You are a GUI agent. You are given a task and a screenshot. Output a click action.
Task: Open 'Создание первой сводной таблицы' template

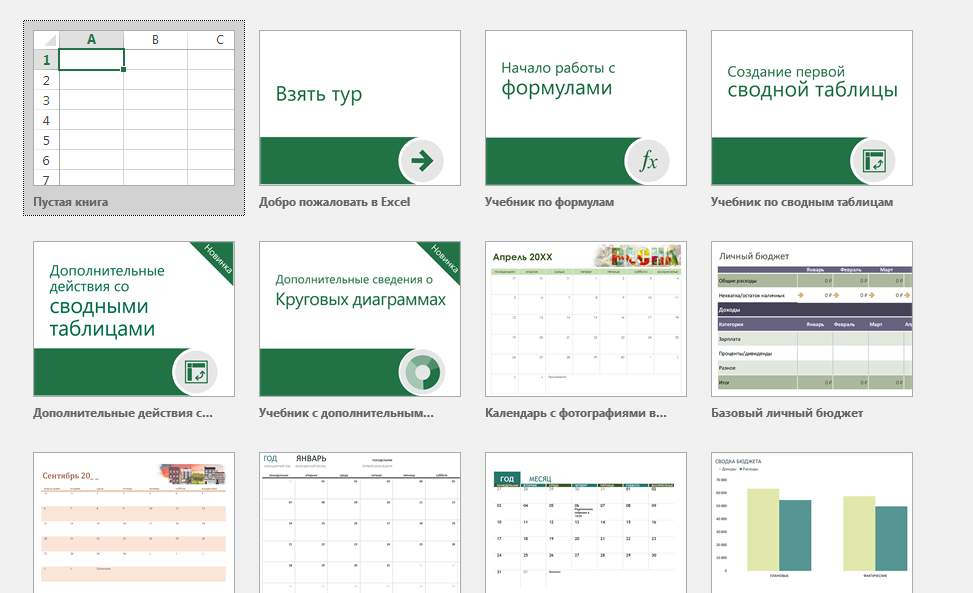point(812,108)
